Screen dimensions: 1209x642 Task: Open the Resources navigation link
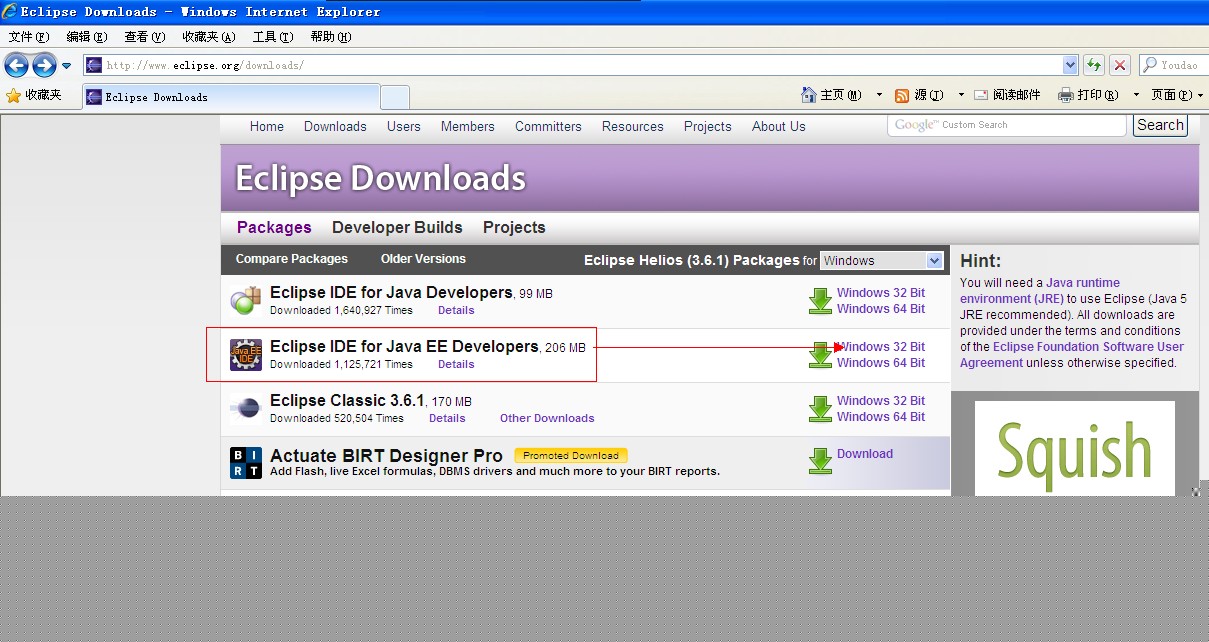(633, 126)
